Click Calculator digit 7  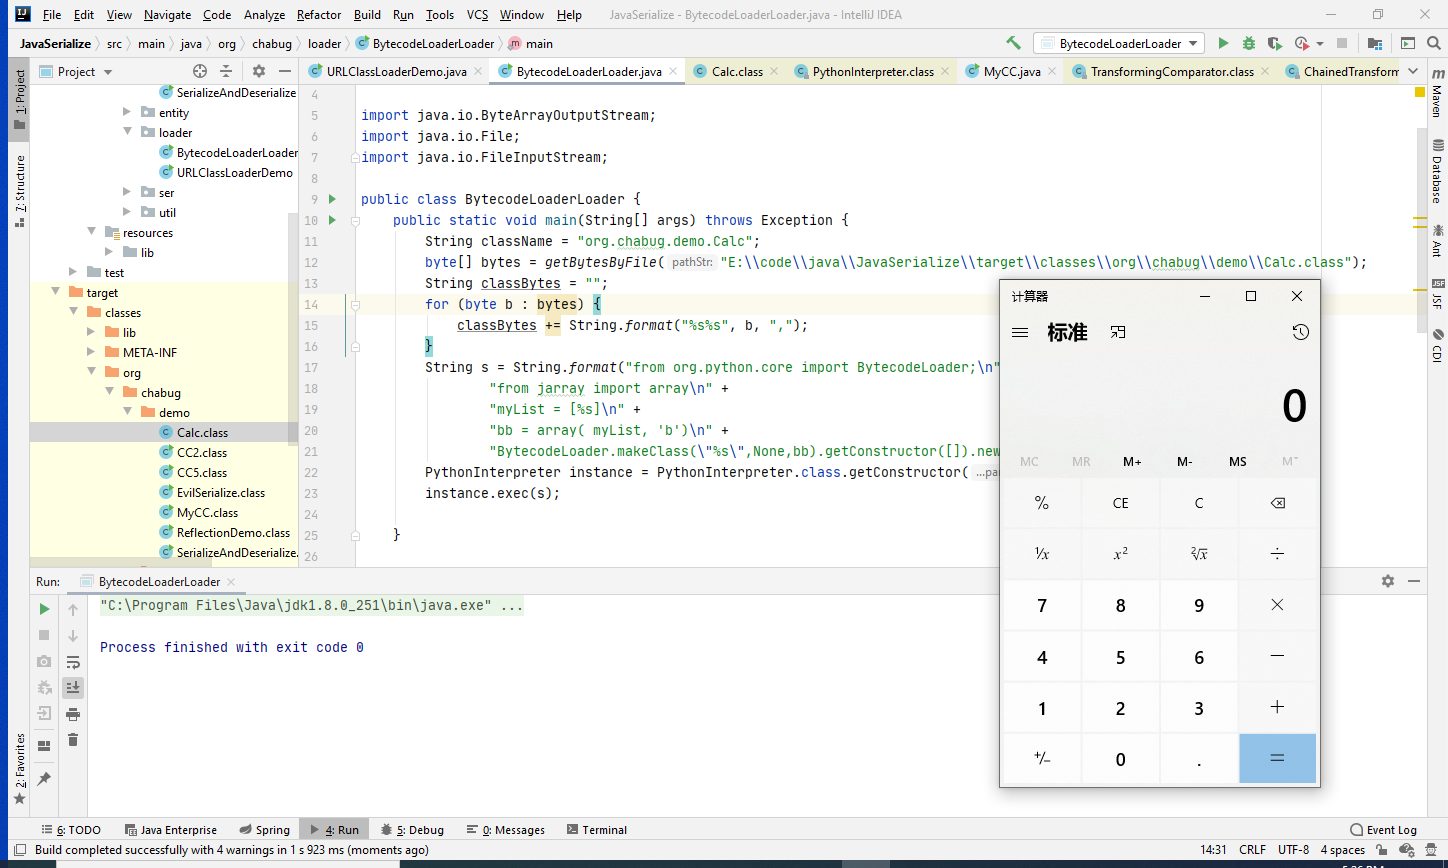point(1042,605)
